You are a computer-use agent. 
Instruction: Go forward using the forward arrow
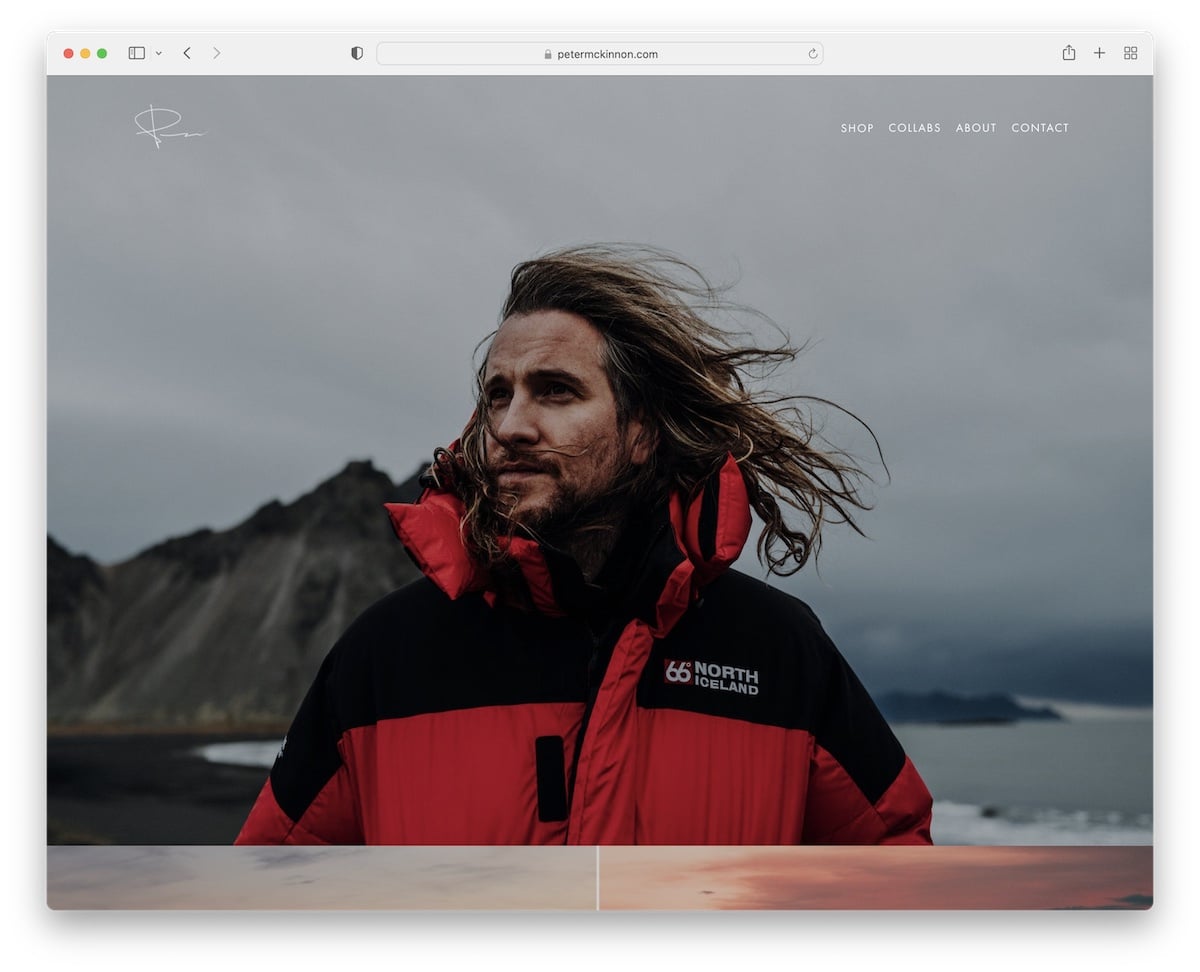pyautogui.click(x=216, y=53)
